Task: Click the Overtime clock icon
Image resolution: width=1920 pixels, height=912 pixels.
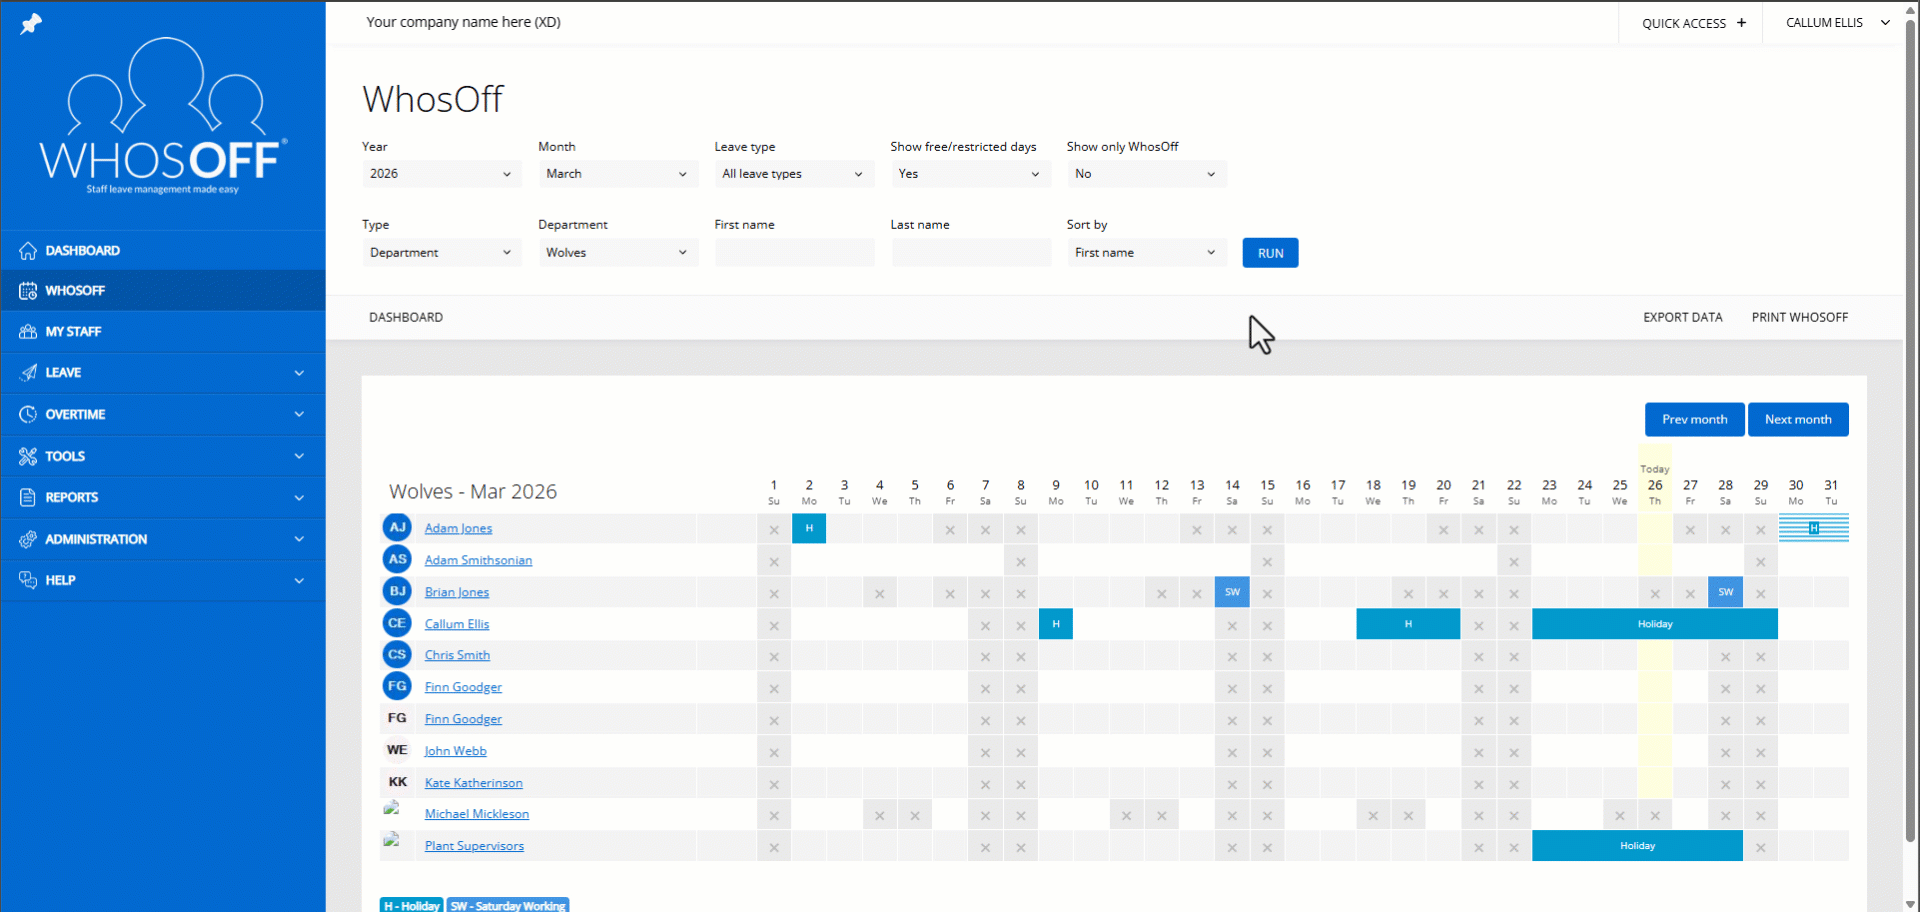Action: coord(28,414)
